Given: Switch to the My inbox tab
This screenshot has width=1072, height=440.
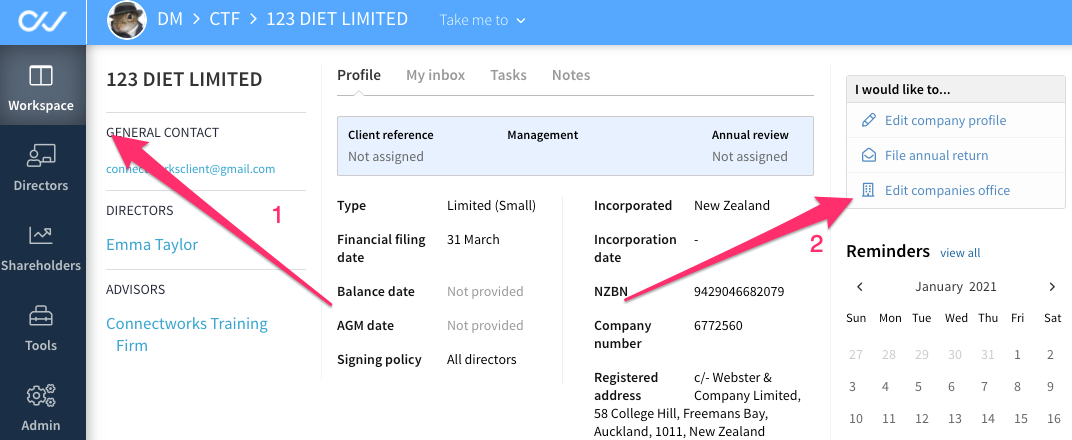Looking at the screenshot, I should coord(436,75).
